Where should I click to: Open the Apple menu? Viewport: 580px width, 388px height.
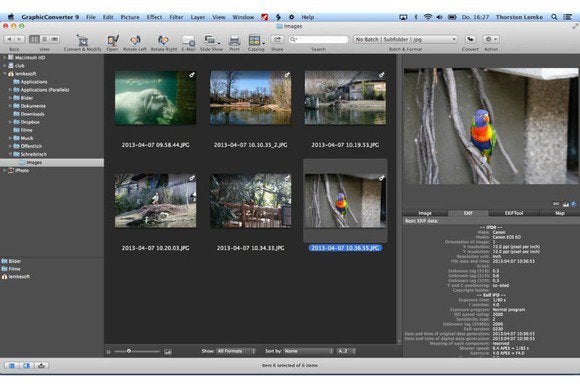pos(11,17)
